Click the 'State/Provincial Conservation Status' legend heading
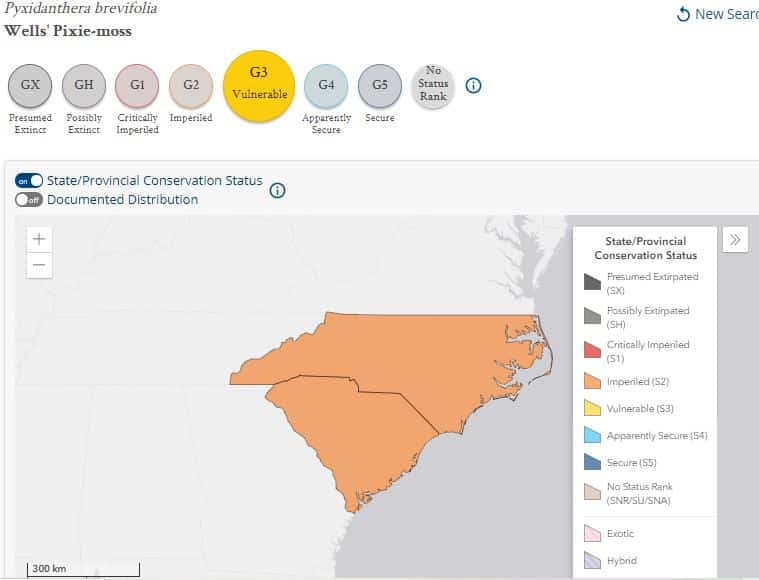 click(646, 248)
